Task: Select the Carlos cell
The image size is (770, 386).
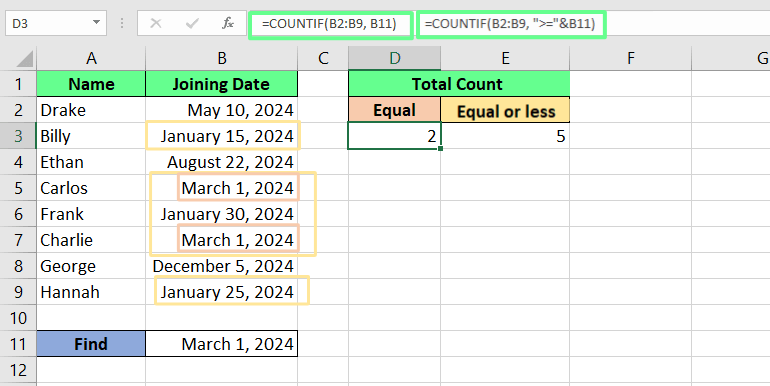Action: (91, 188)
